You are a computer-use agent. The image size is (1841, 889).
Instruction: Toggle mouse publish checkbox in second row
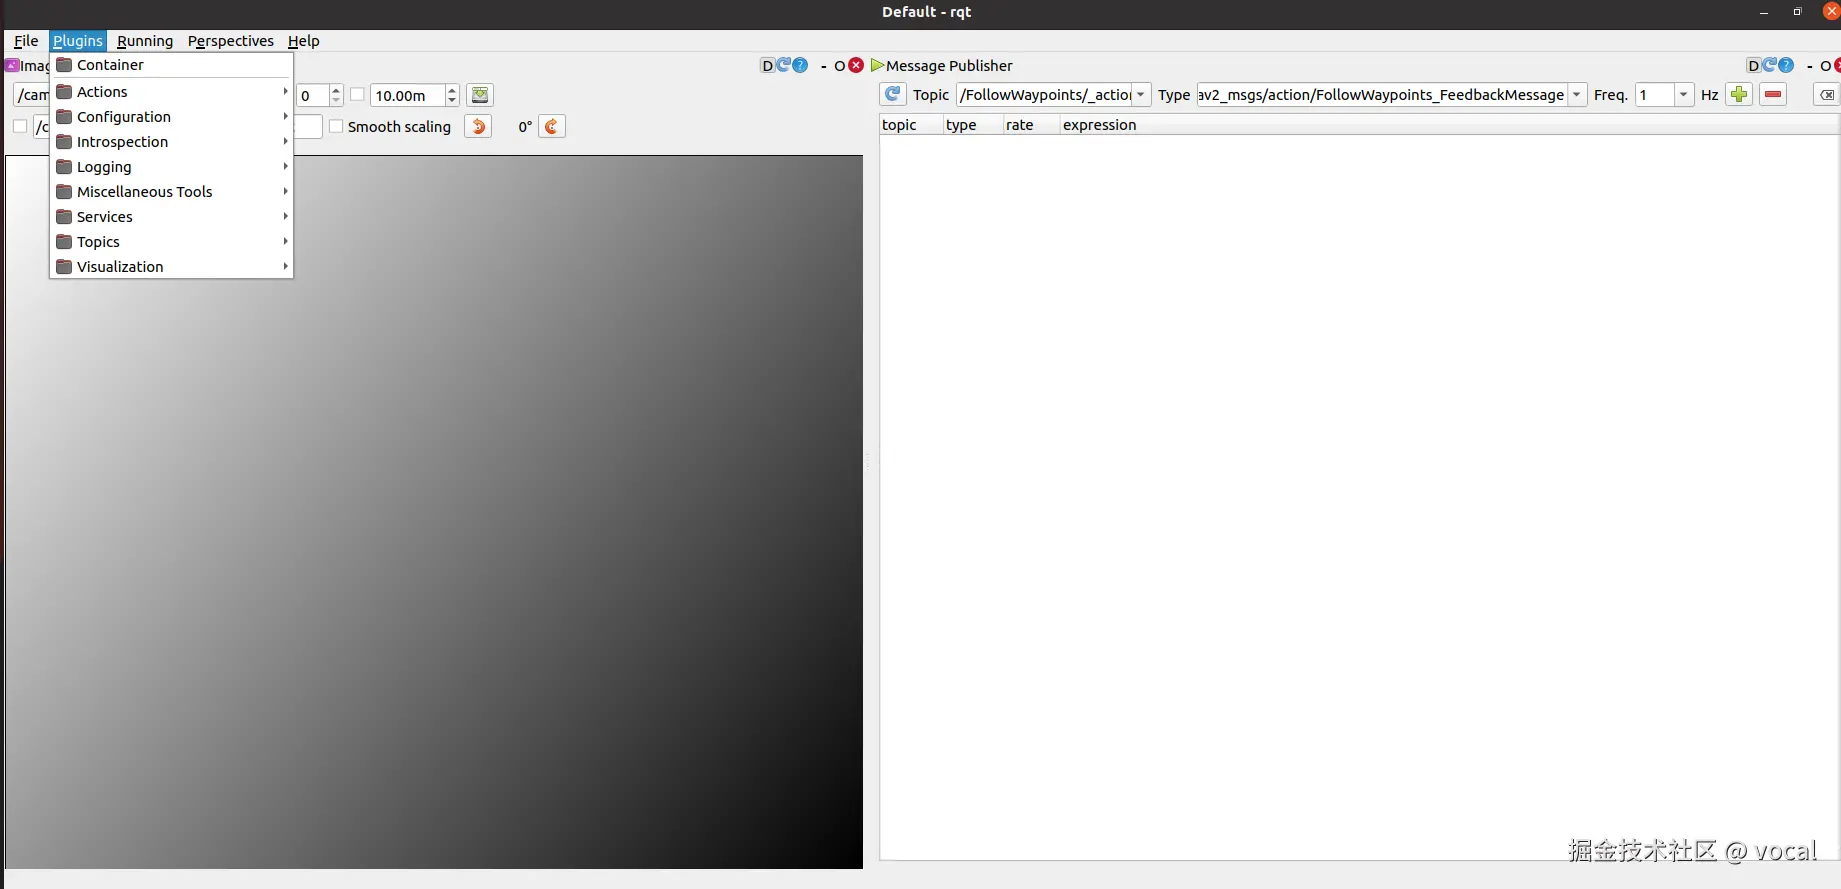click(20, 126)
